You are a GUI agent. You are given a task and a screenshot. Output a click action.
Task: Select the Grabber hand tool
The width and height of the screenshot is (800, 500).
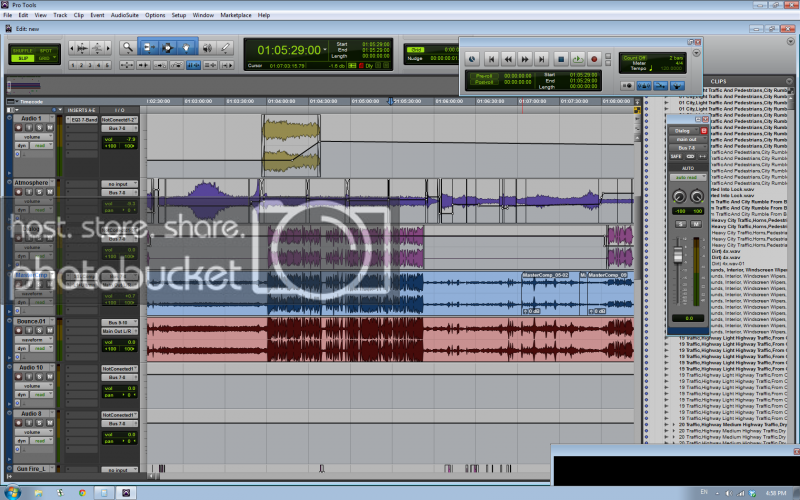(186, 48)
